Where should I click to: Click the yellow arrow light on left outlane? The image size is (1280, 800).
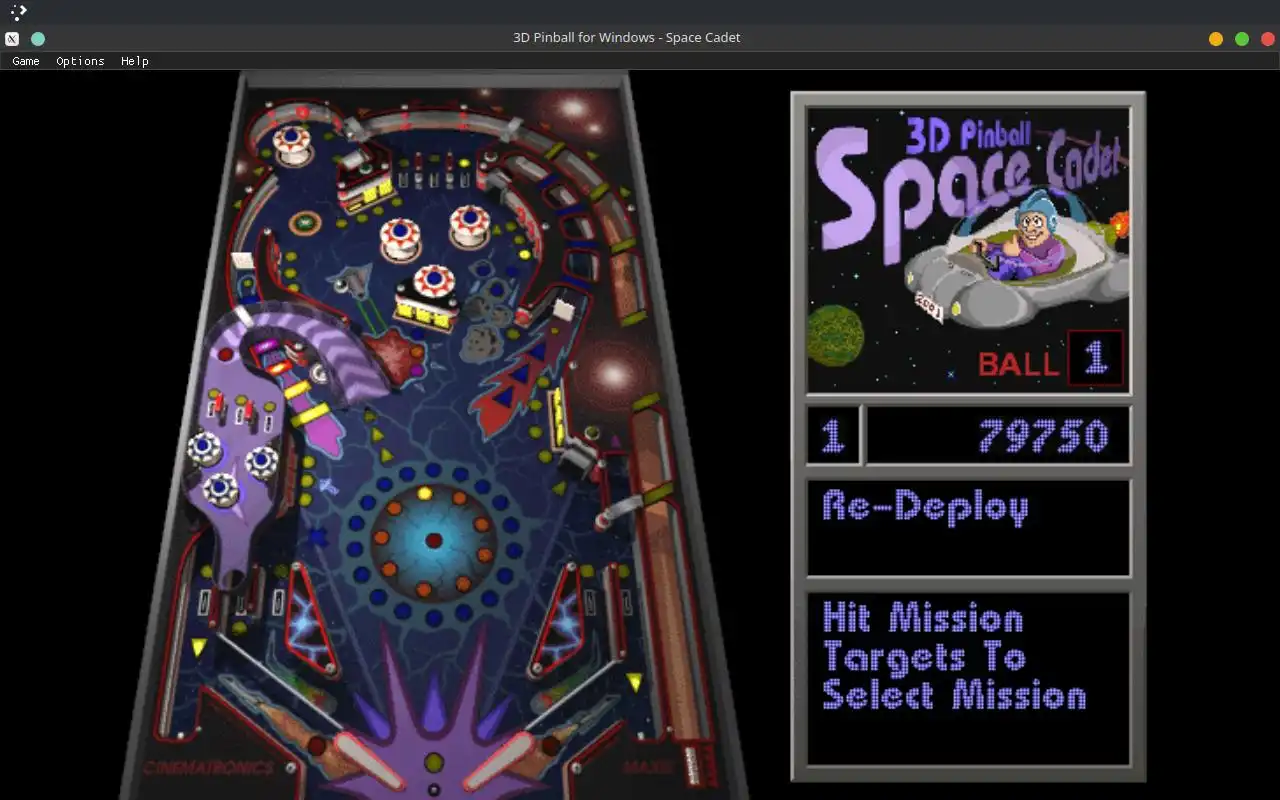click(x=198, y=648)
